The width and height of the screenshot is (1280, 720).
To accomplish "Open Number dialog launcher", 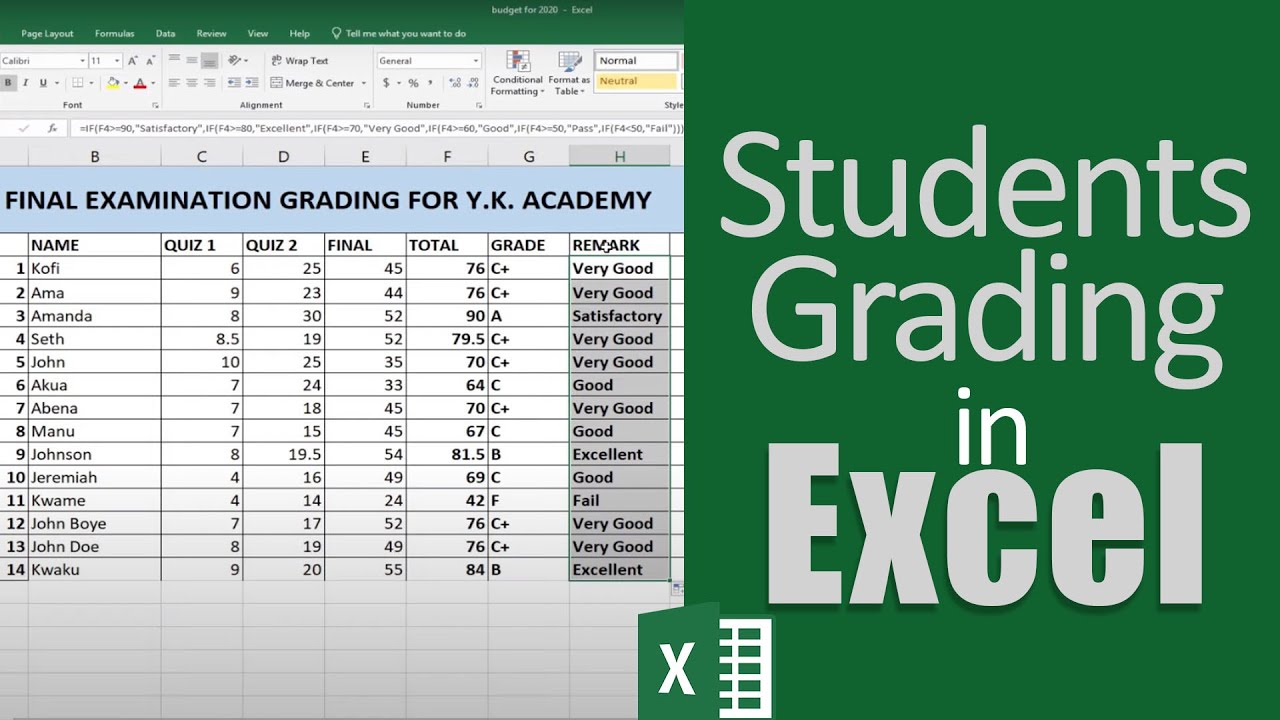I will point(477,105).
